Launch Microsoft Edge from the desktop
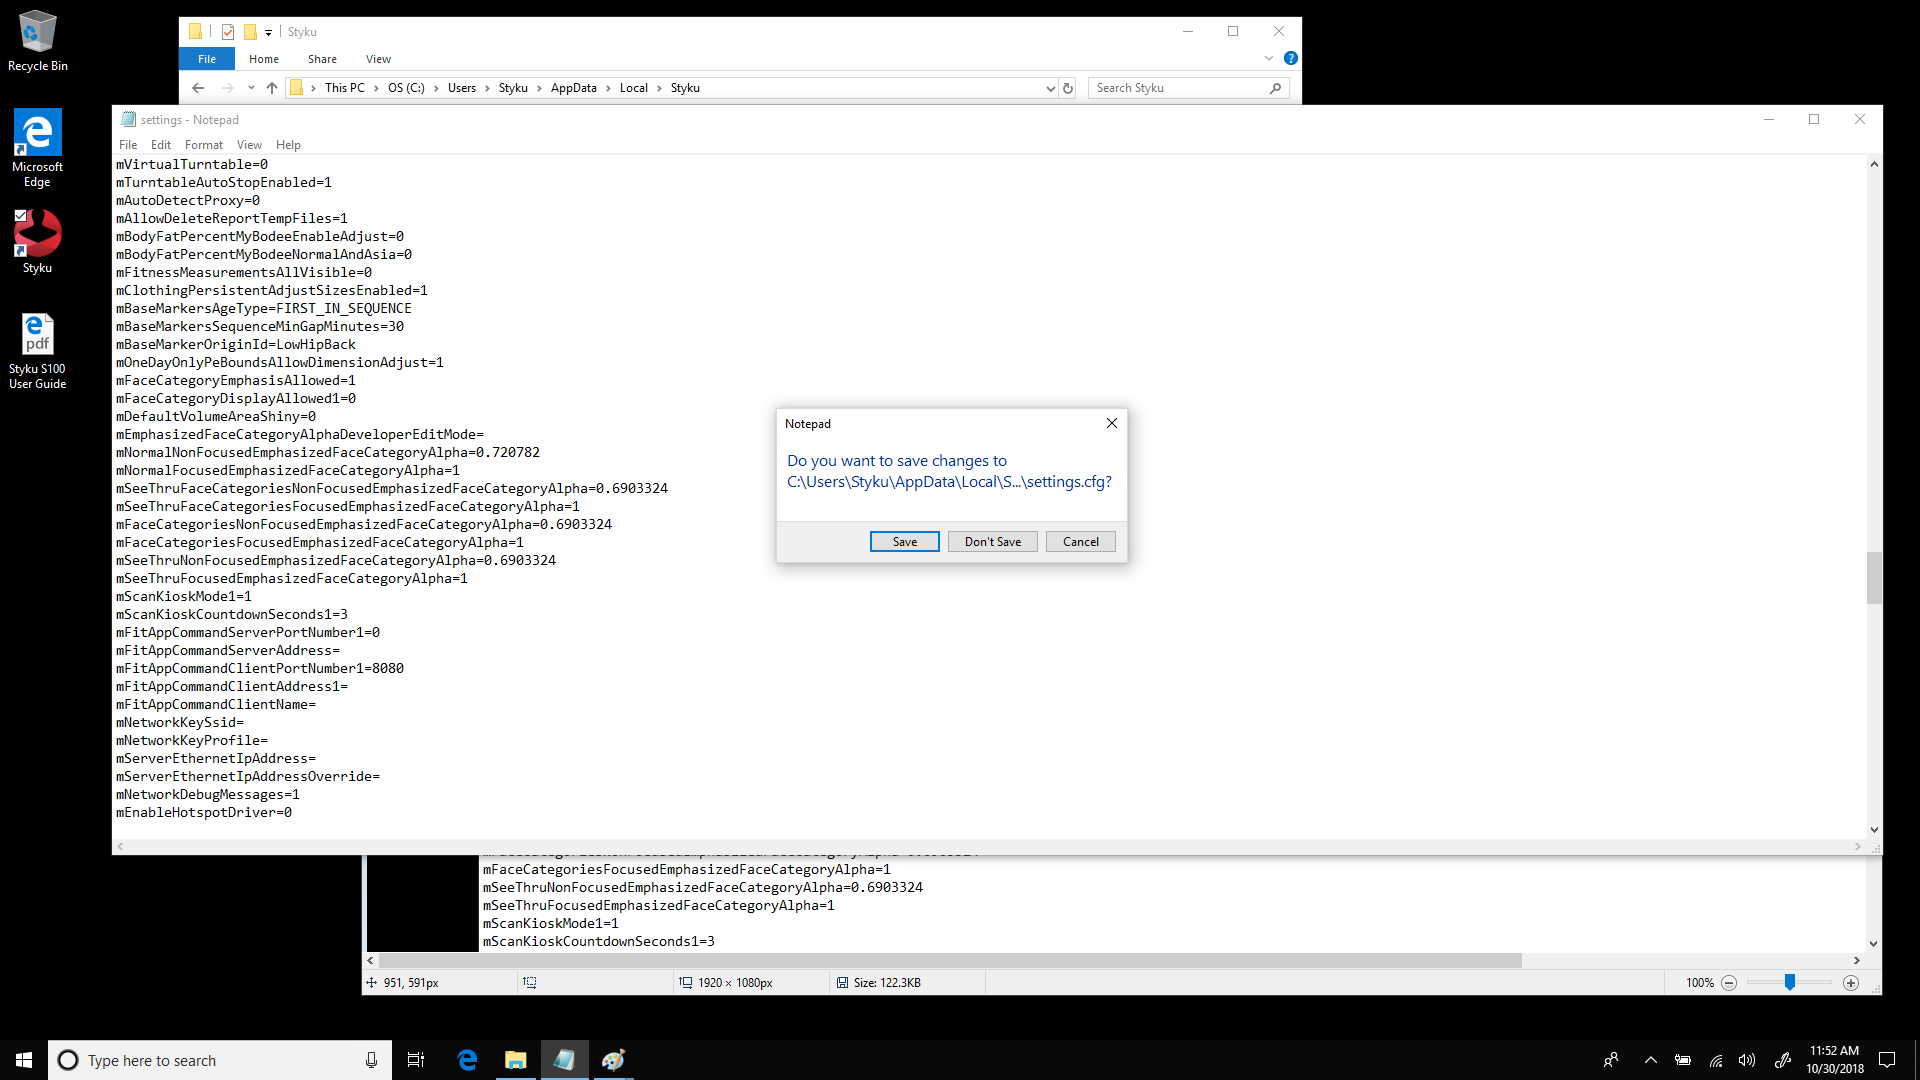This screenshot has width=1920, height=1080. point(37,131)
